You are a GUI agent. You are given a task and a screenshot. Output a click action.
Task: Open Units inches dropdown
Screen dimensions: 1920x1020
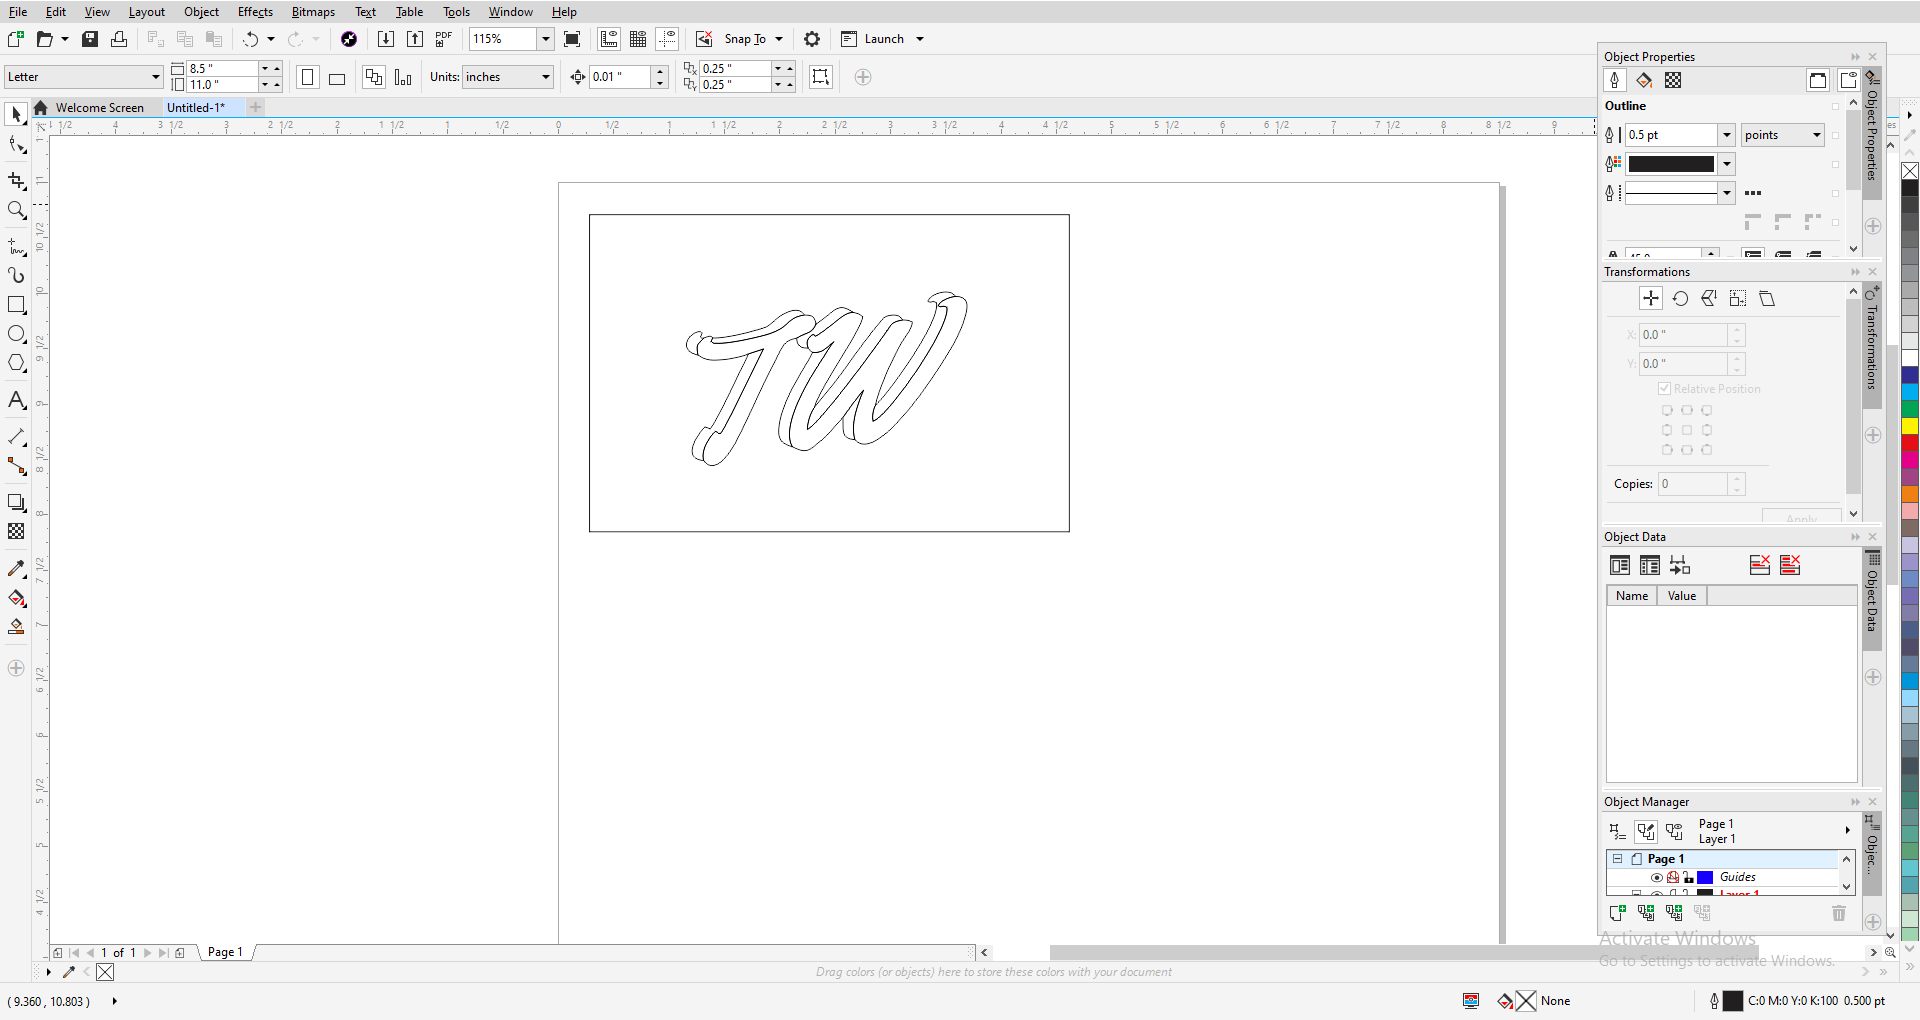[546, 77]
